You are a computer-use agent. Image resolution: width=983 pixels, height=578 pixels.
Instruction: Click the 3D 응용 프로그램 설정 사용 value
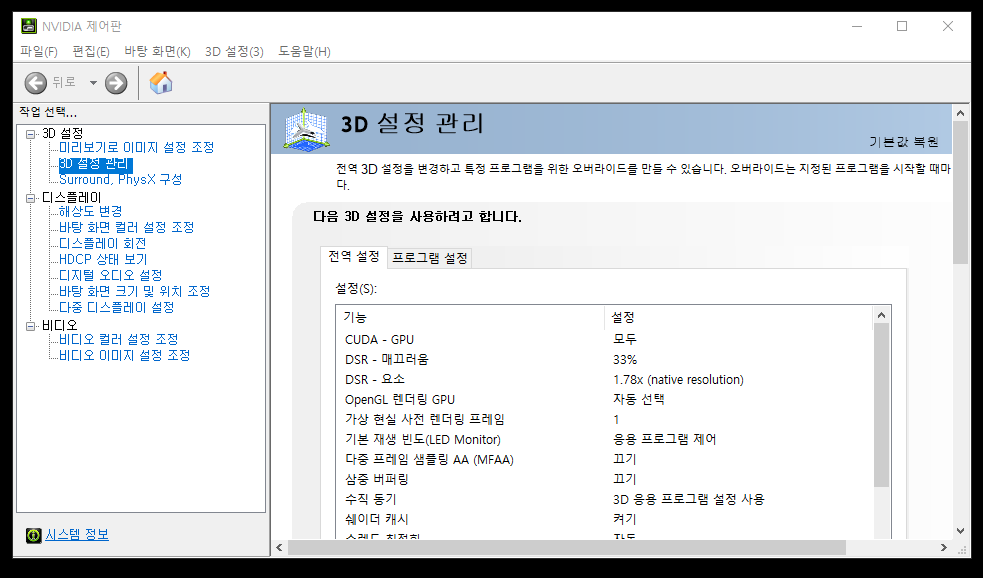point(689,500)
